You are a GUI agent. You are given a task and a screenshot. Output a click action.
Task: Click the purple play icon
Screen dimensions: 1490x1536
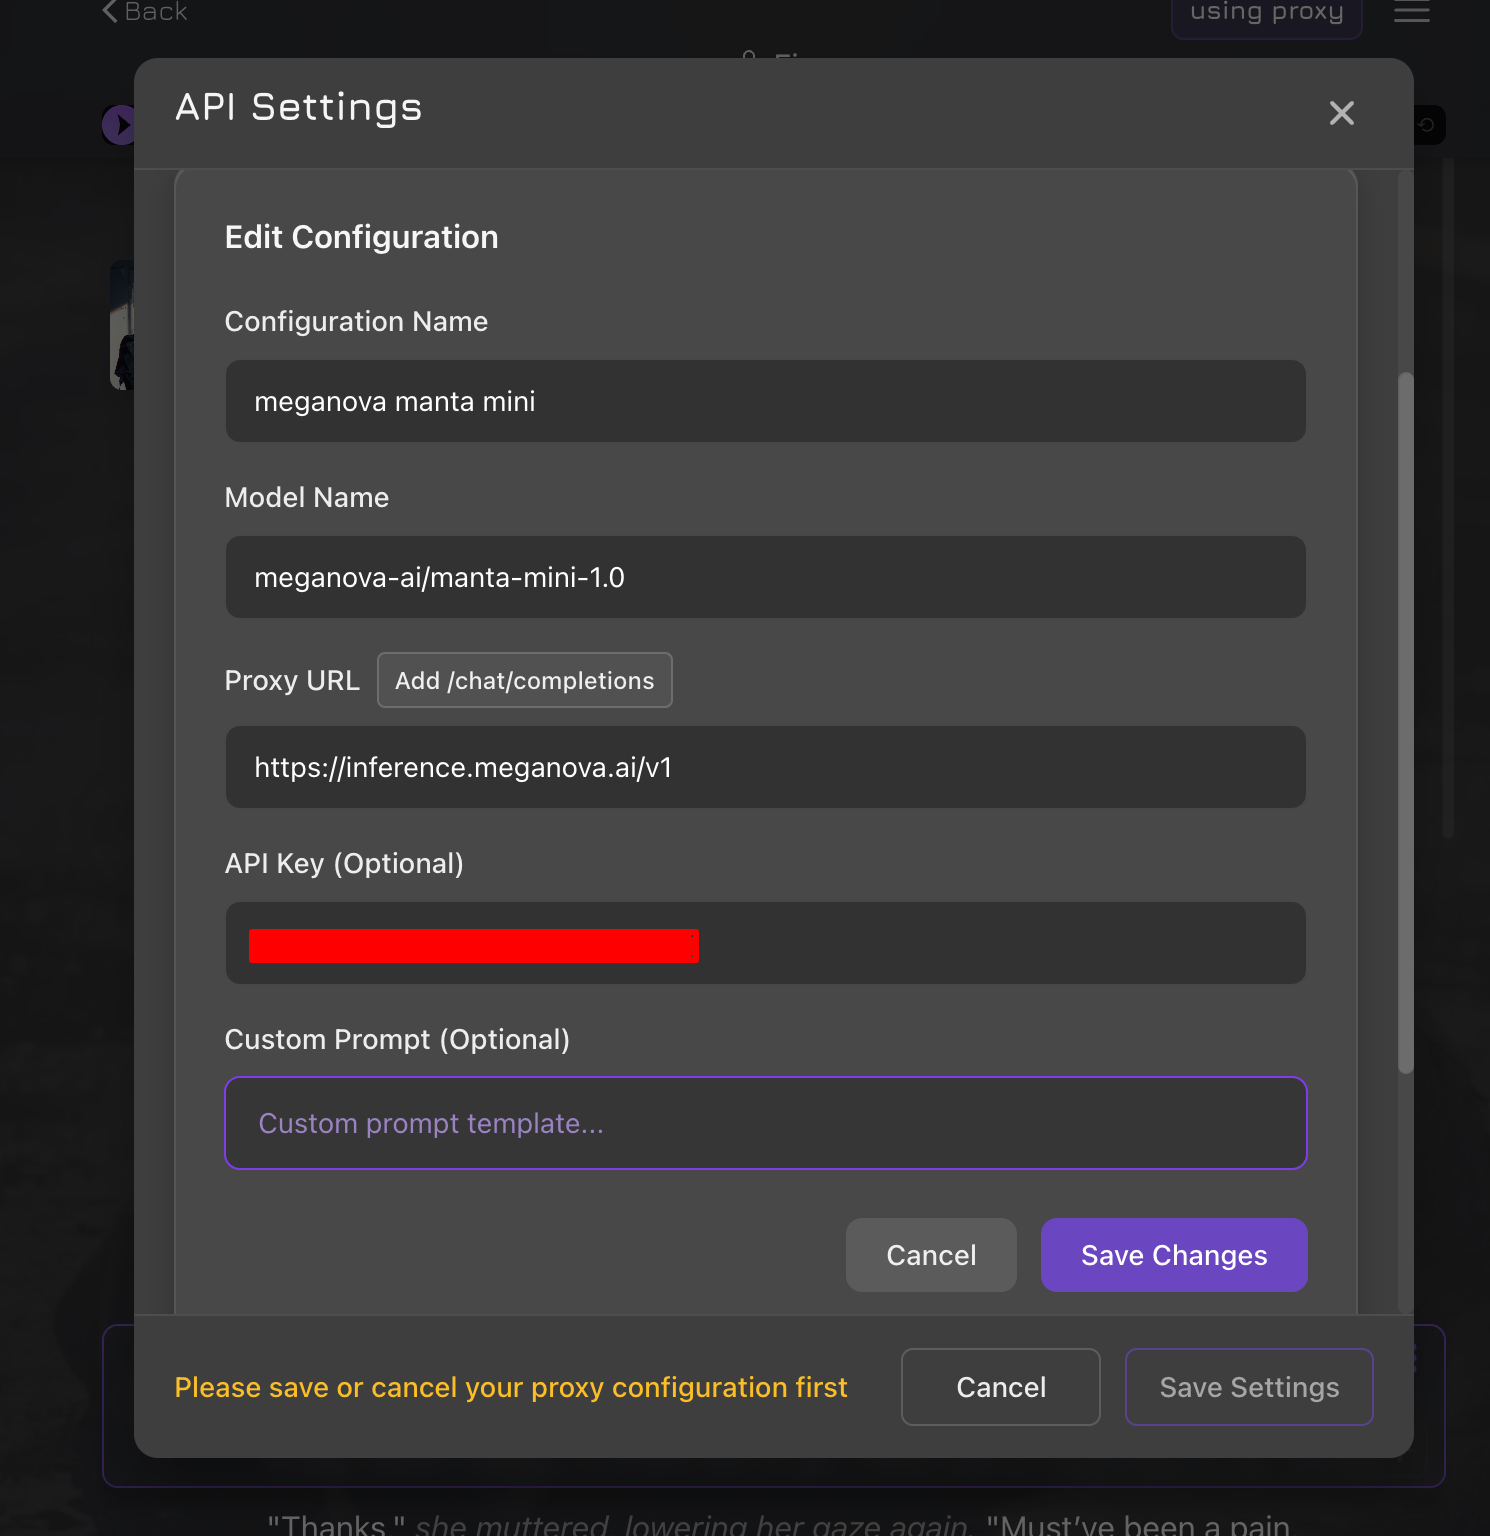[119, 125]
